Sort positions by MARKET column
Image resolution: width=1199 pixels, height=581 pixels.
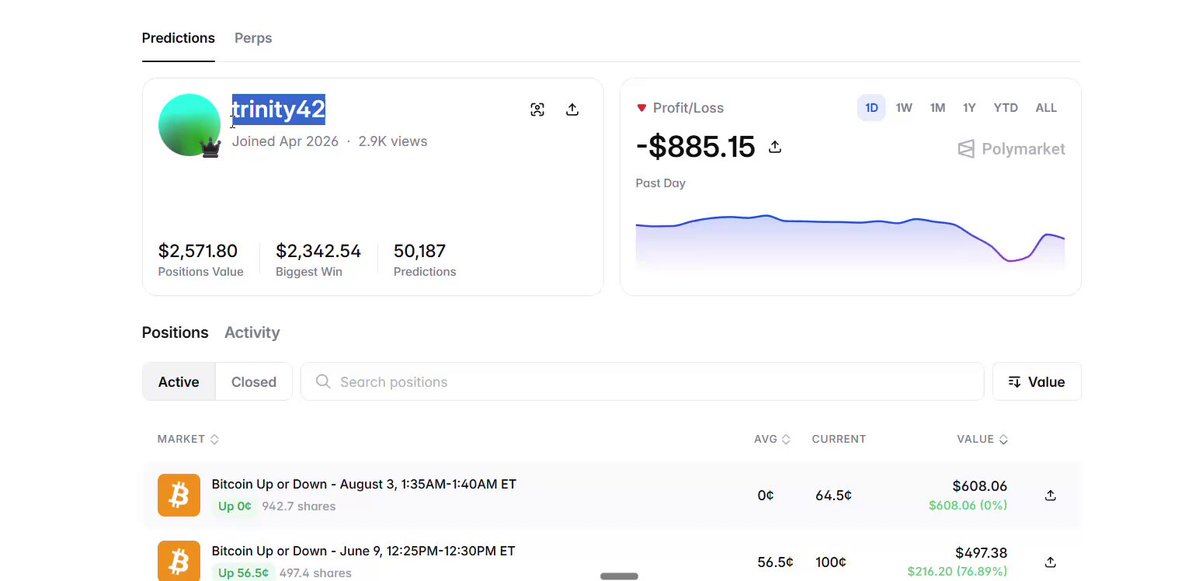[188, 439]
